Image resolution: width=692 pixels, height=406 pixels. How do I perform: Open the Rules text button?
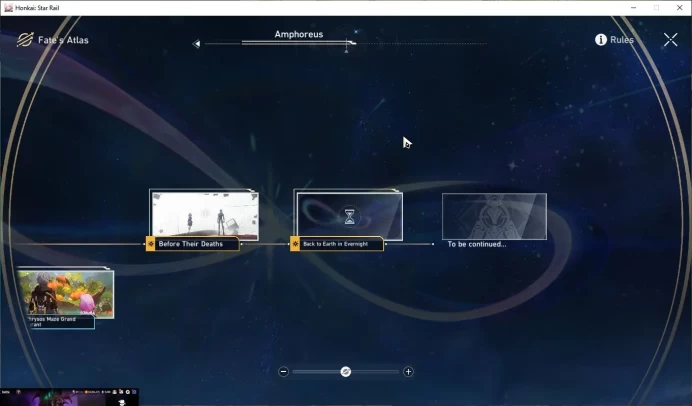tap(621, 40)
